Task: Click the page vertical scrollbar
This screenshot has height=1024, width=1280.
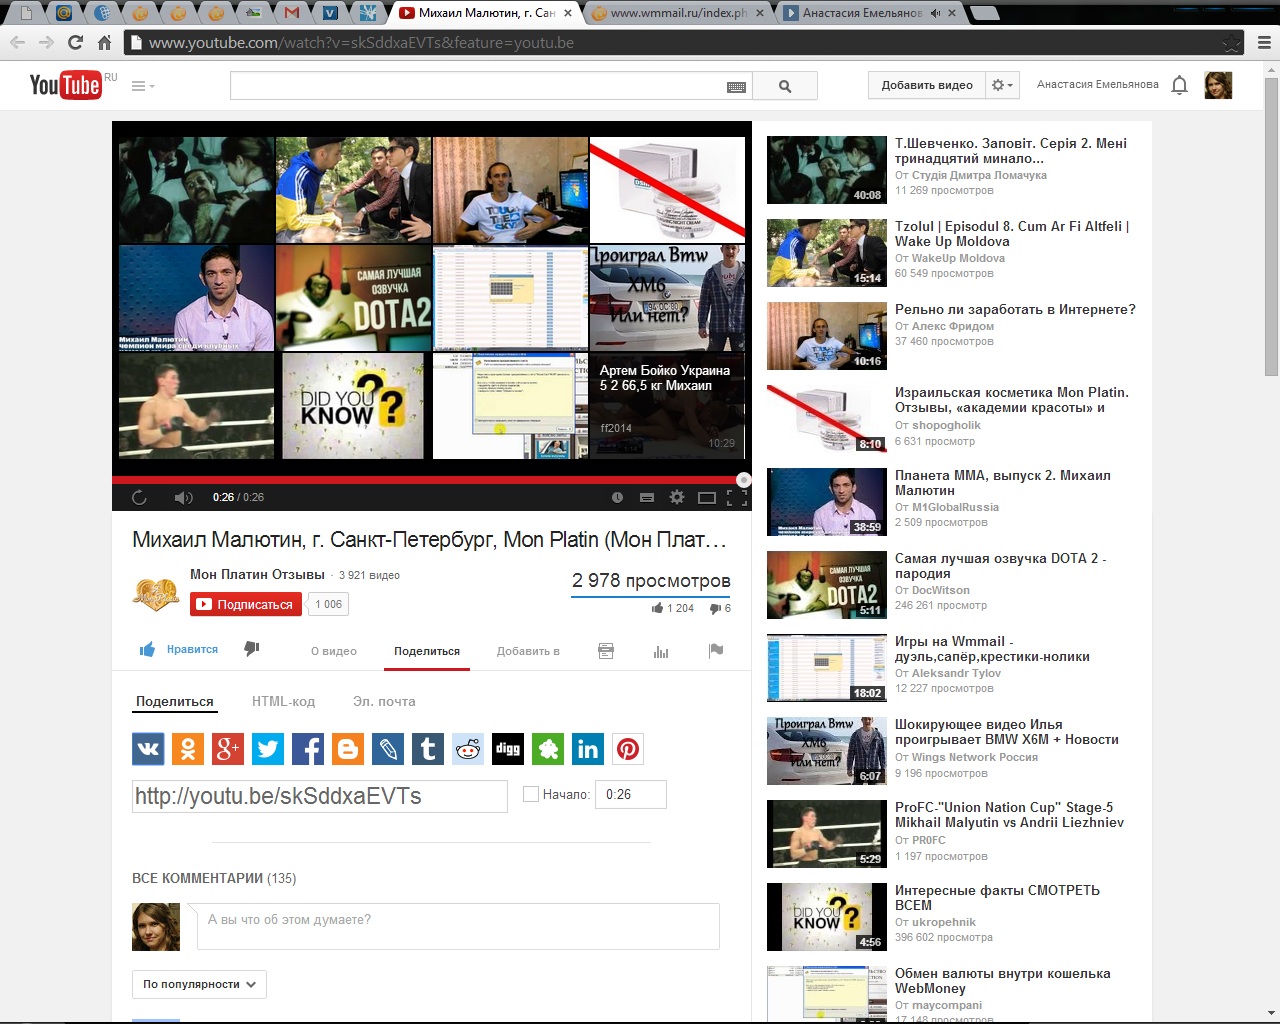Action: [1272, 225]
